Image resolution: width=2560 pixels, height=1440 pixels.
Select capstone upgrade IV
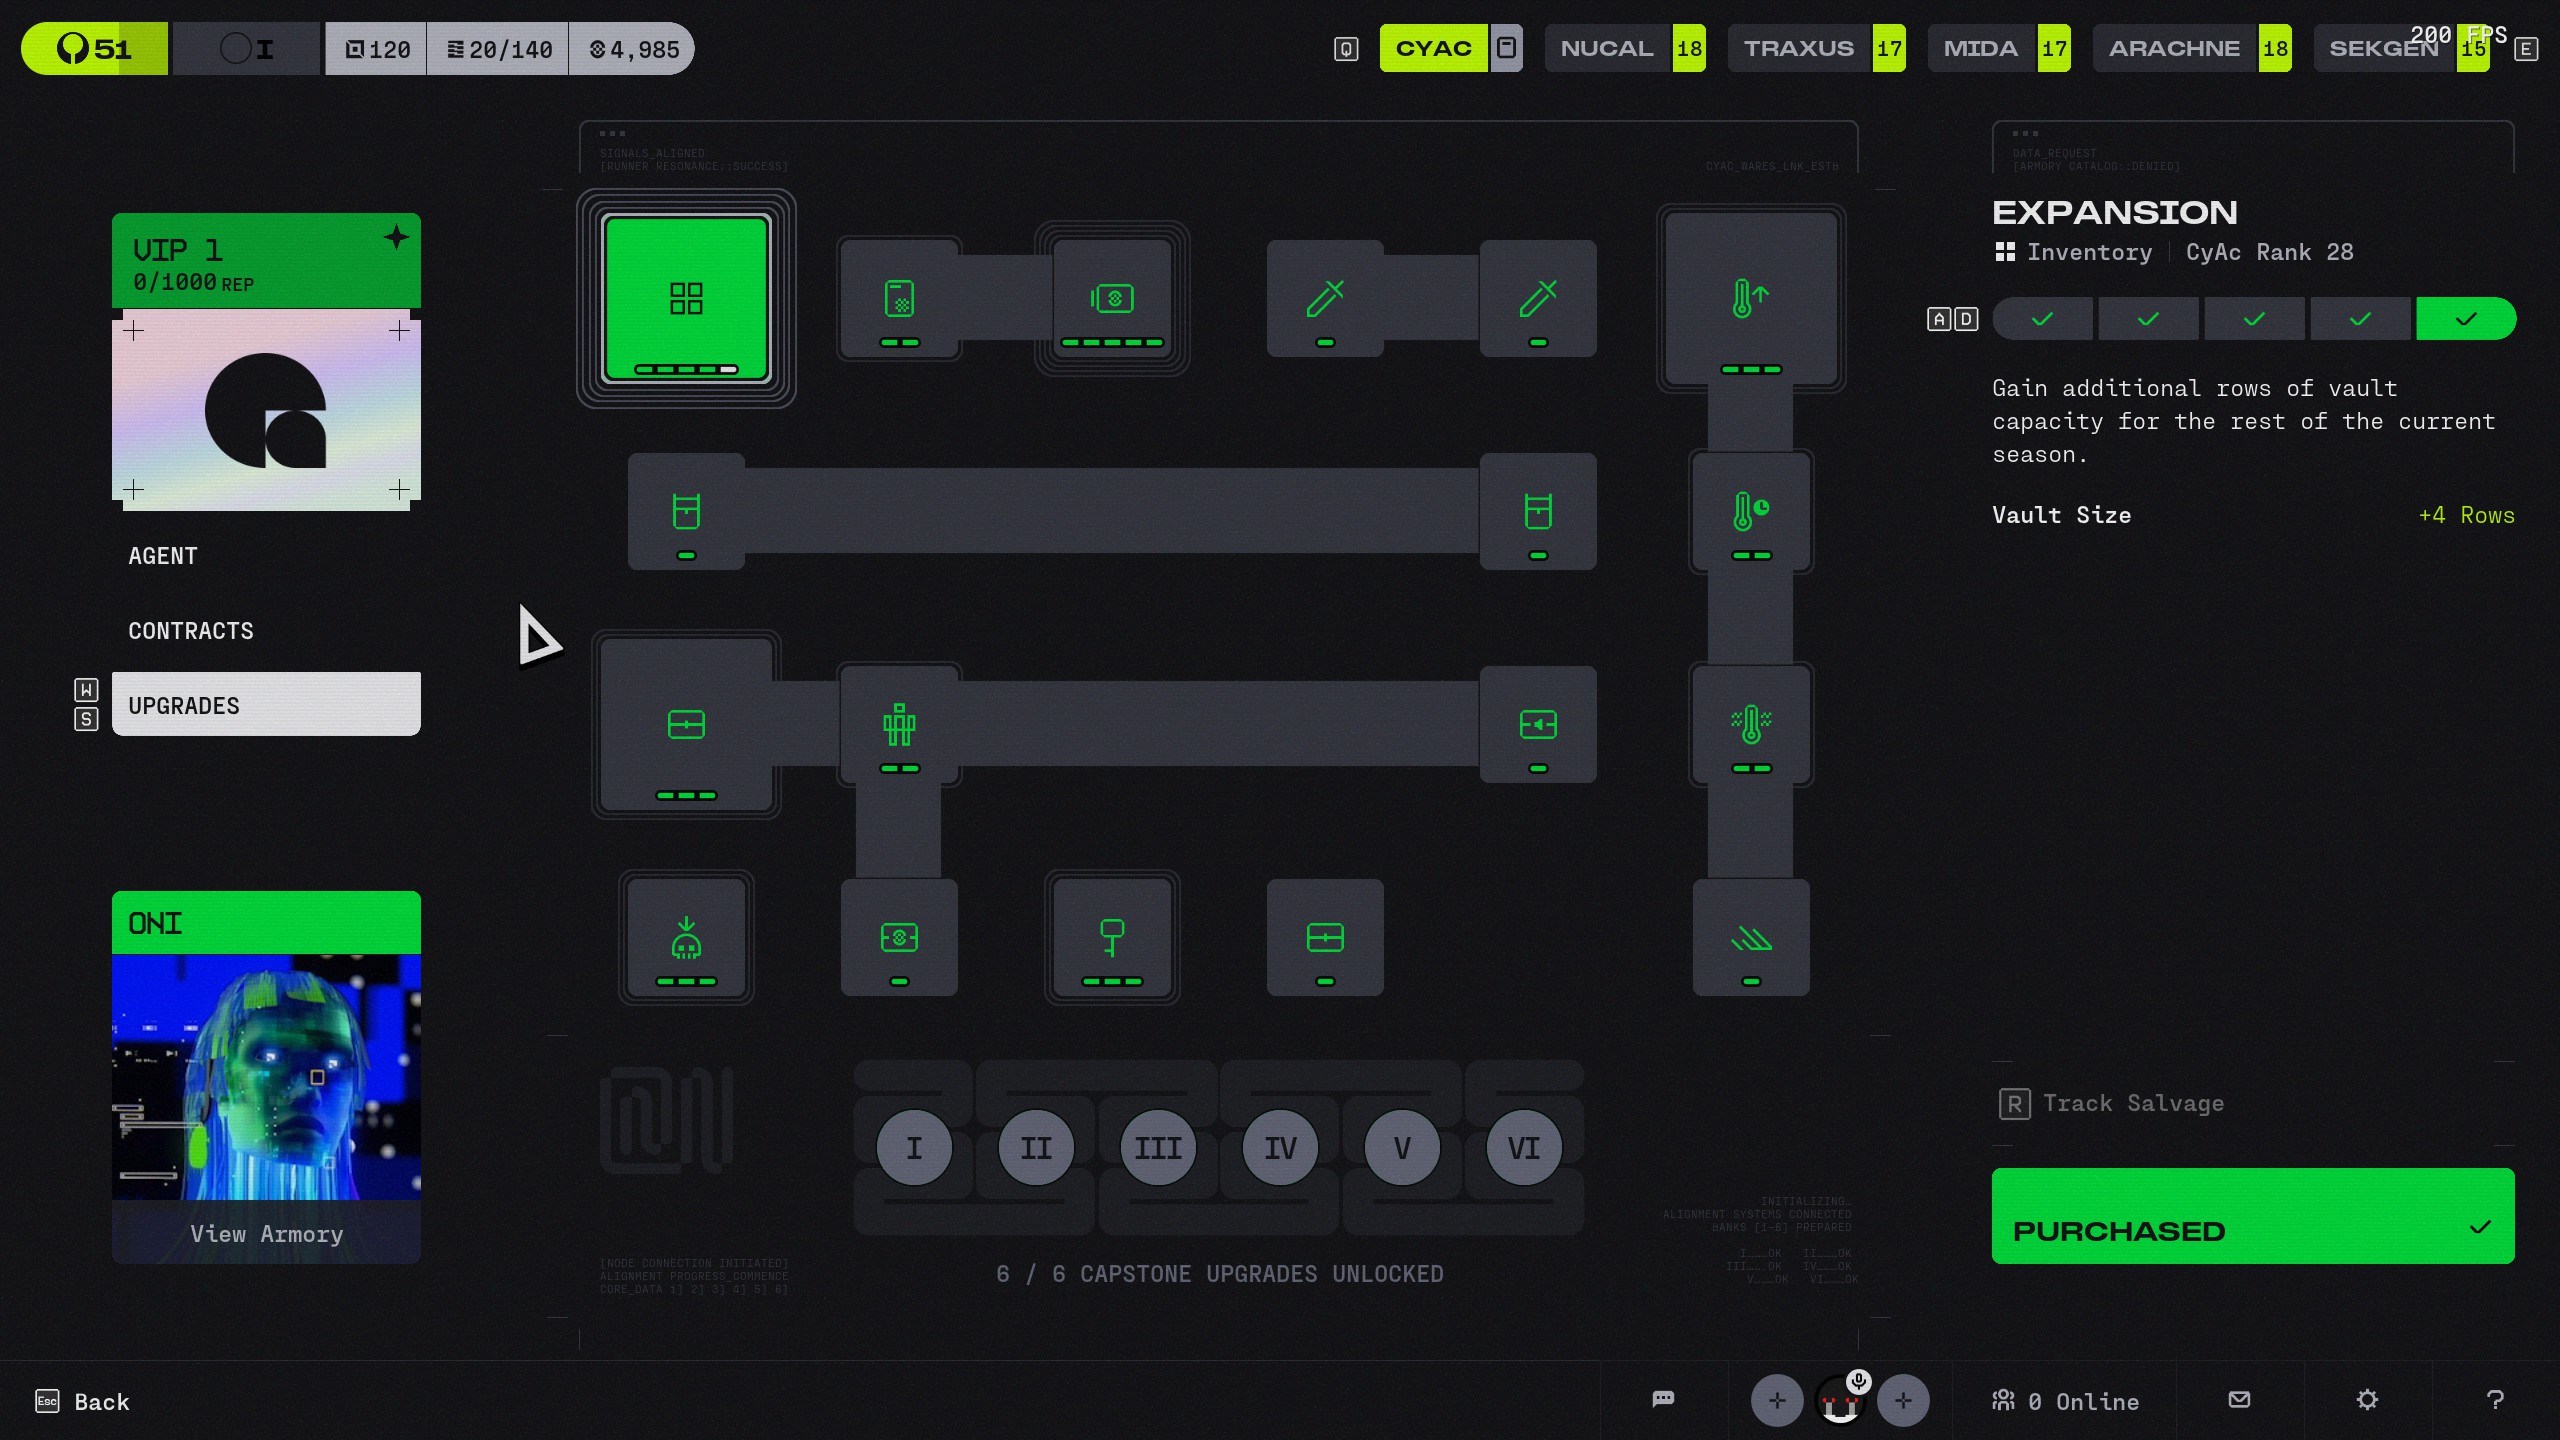click(1280, 1147)
